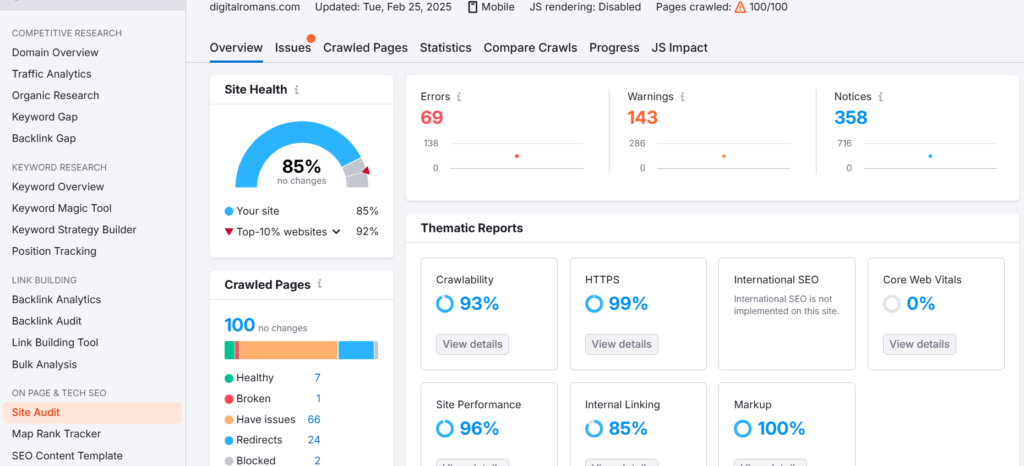Open the Crawled Pages tab
1024x466 pixels.
click(365, 48)
